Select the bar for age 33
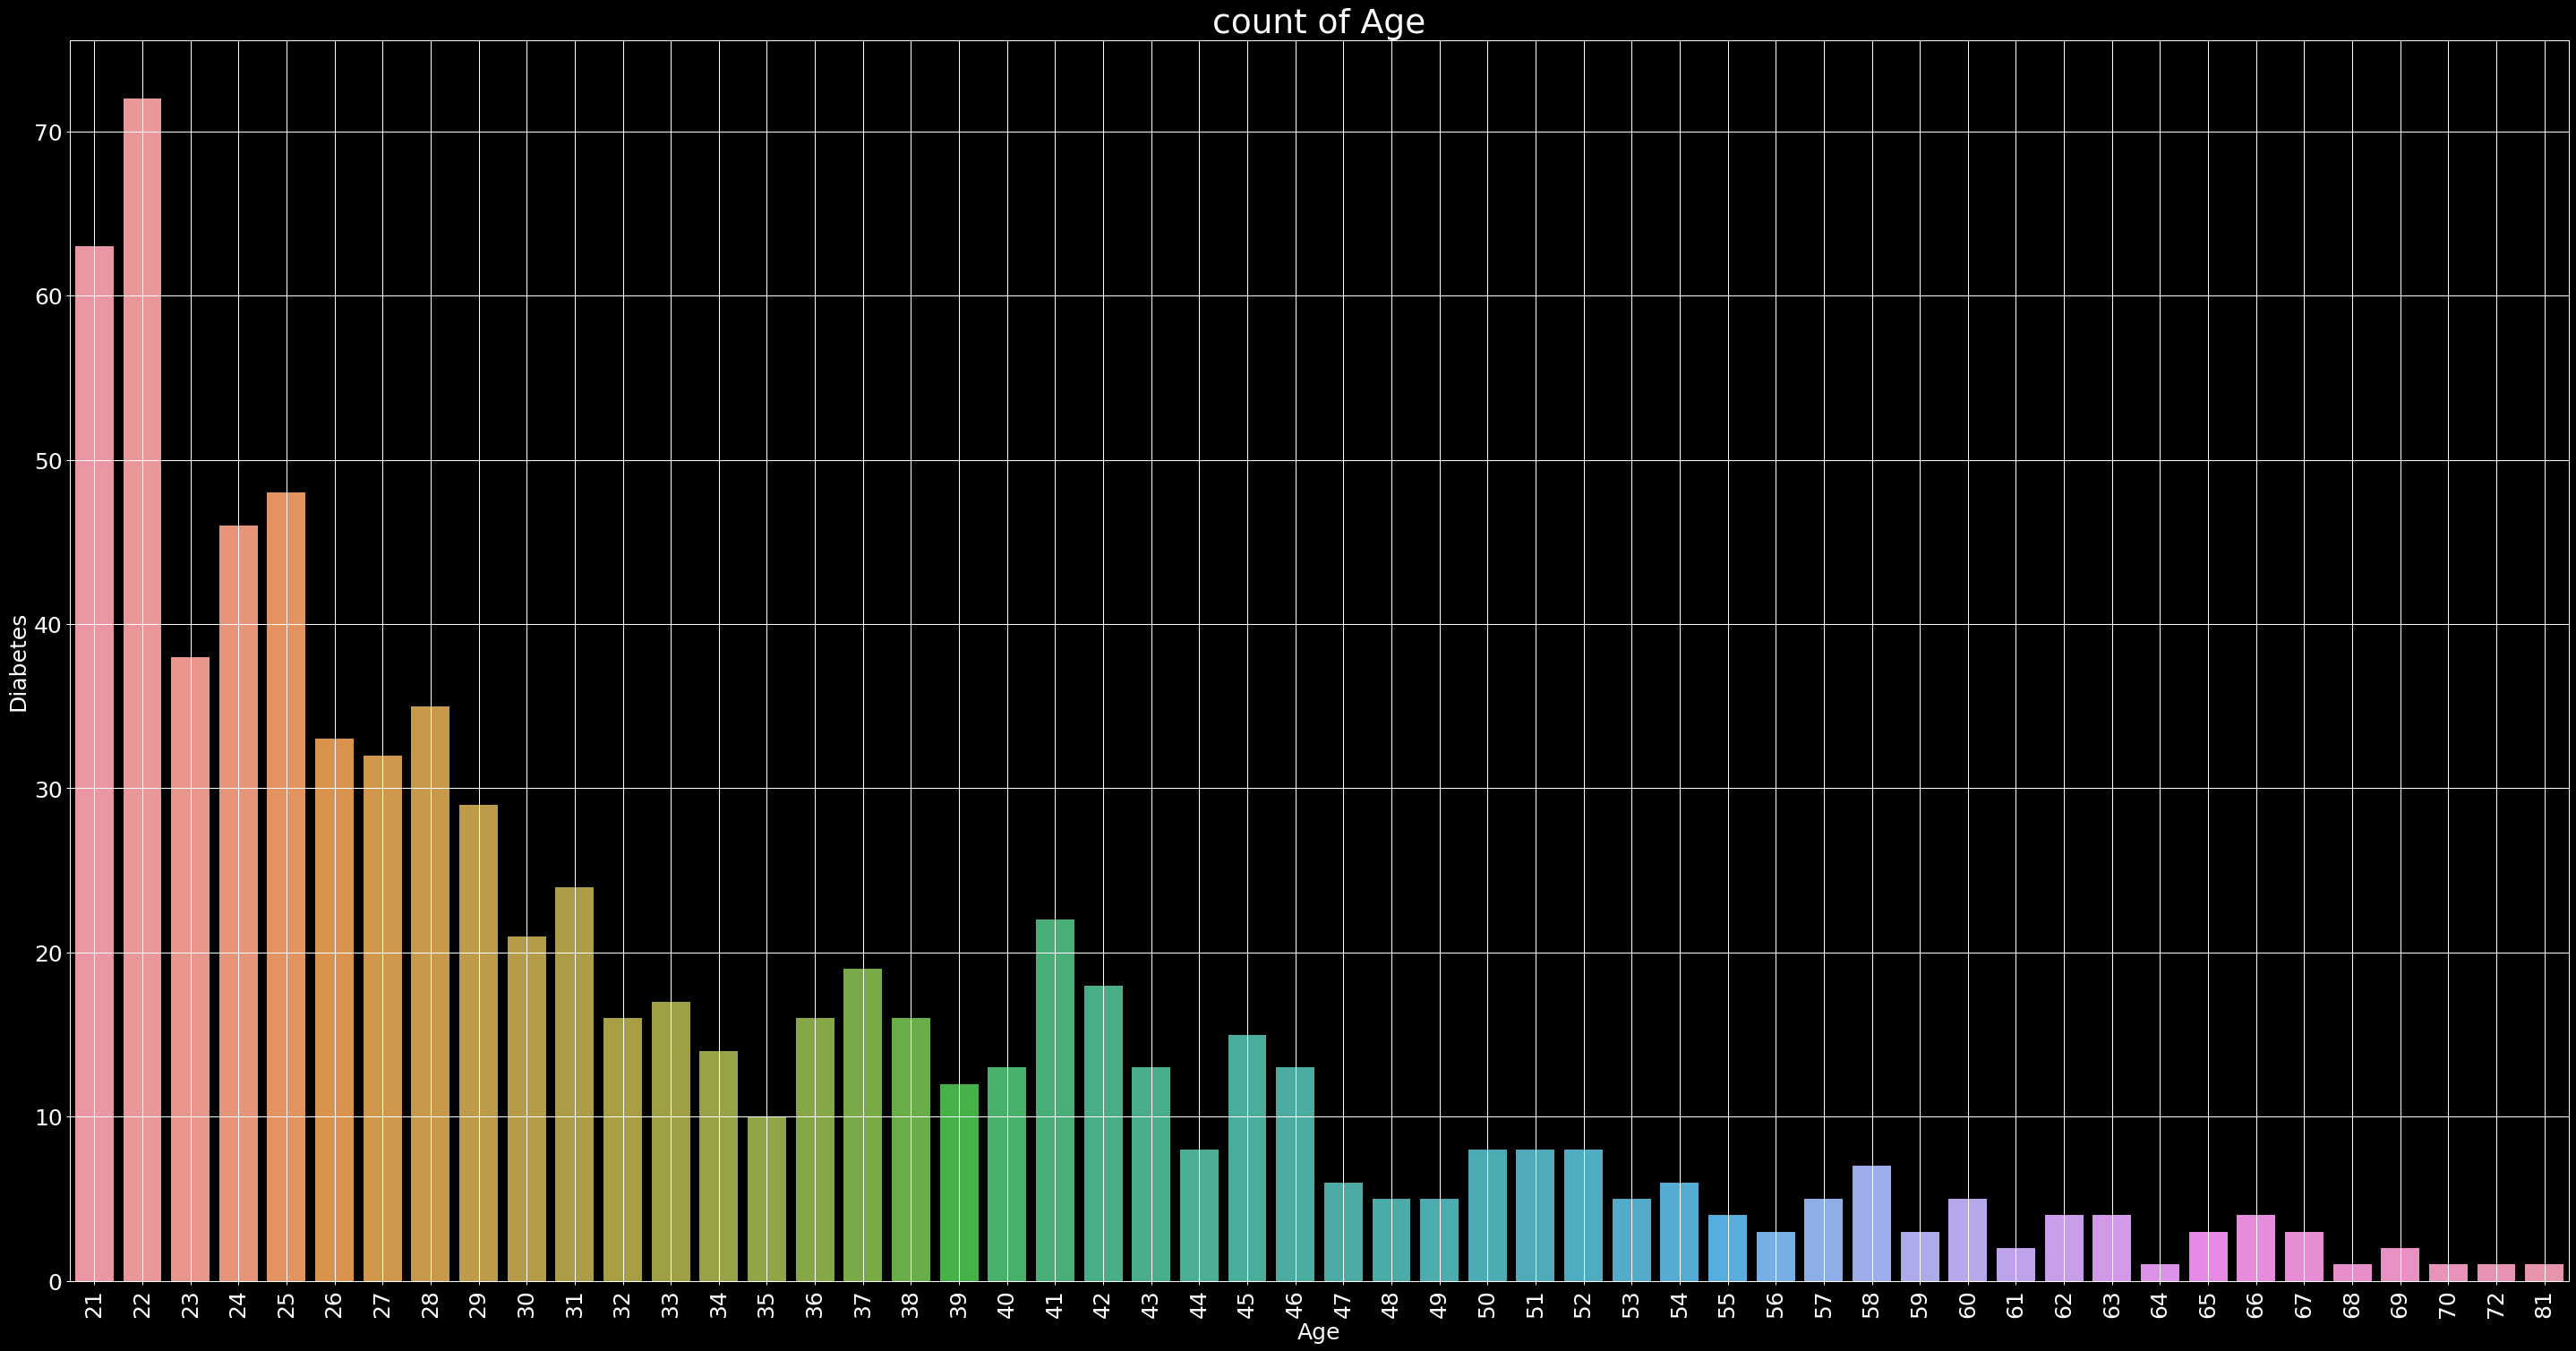The width and height of the screenshot is (2576, 1351). point(671,1142)
